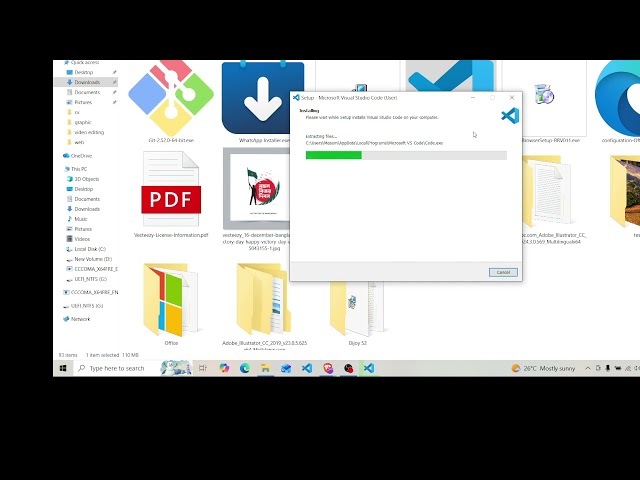This screenshot has height=480, width=640.
Task: Select the VSCode installer file behind the dialog
Action: [x=451, y=75]
